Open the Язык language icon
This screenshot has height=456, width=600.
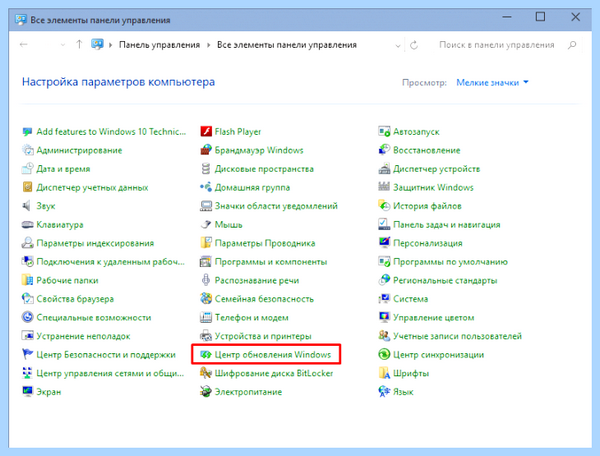[x=384, y=392]
